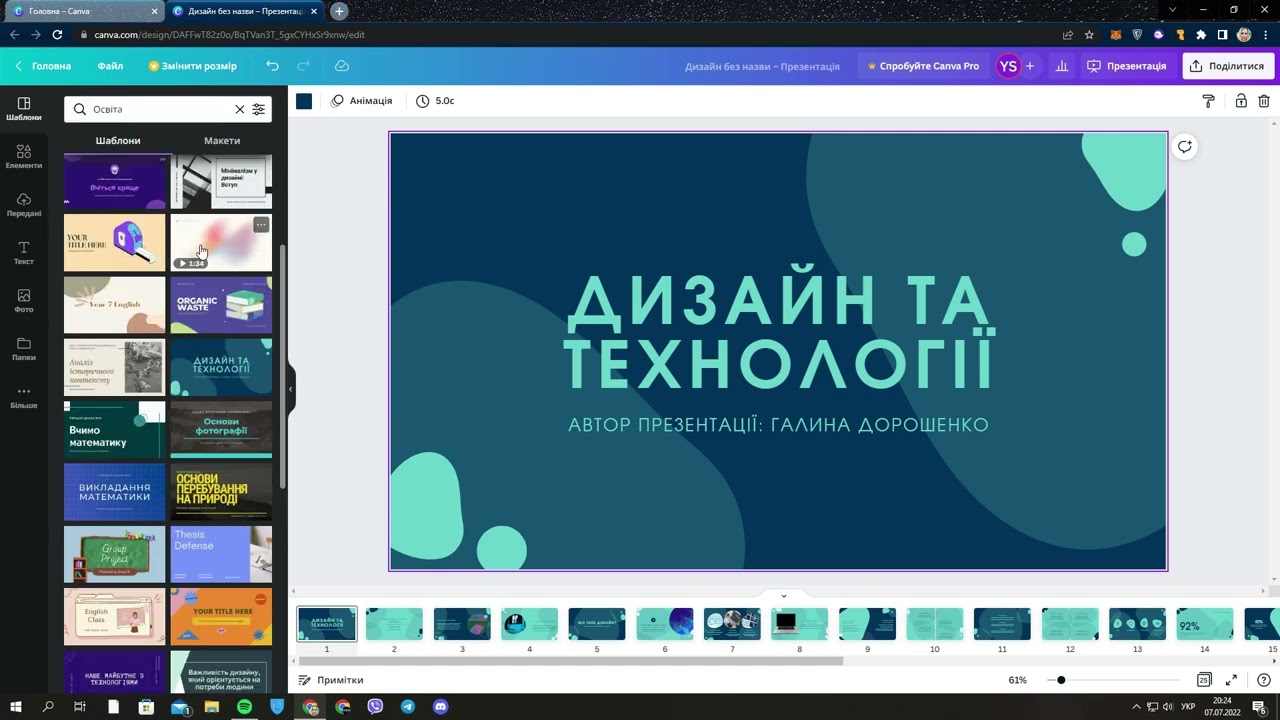This screenshot has width=1280, height=720.
Task: Collapse the side panel with arrow handle
Action: point(291,389)
